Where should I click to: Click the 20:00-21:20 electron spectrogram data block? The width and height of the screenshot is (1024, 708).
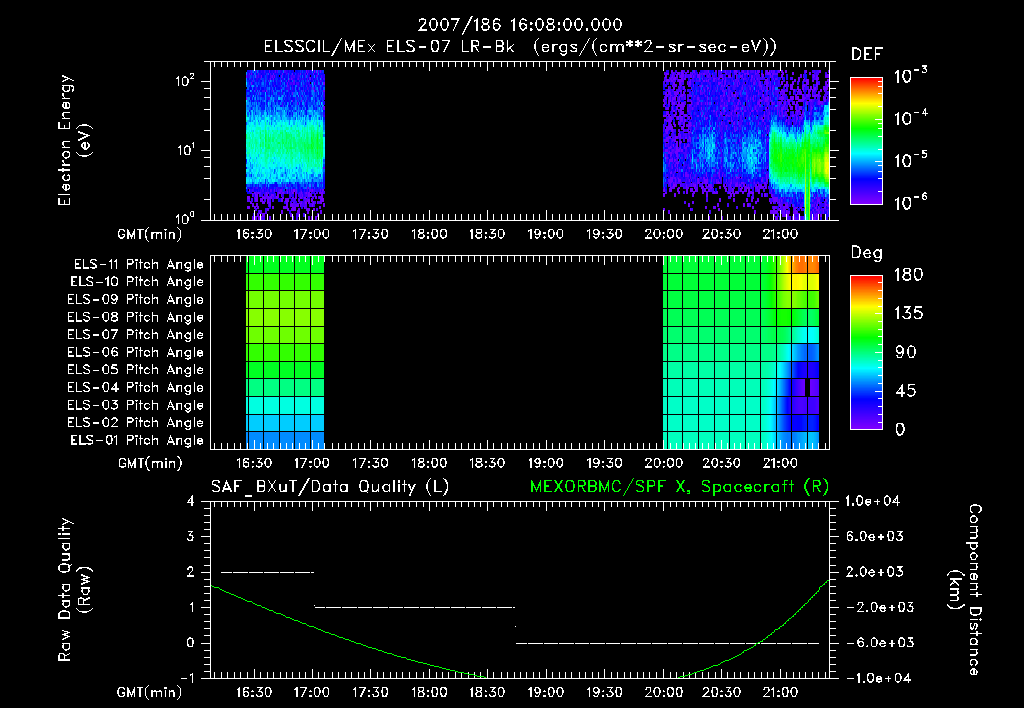[x=746, y=144]
